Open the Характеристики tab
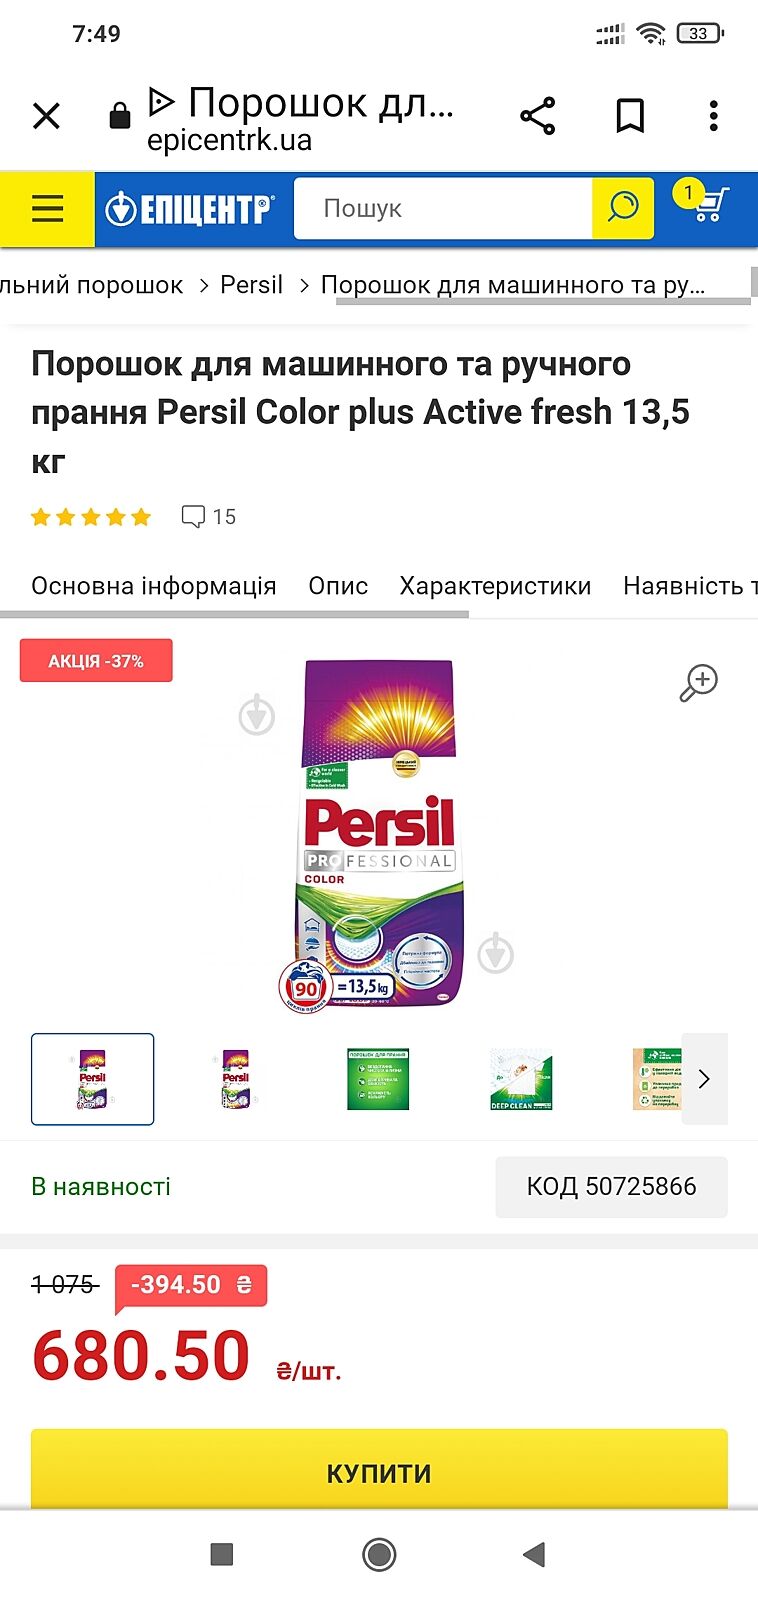The width and height of the screenshot is (758, 1600). pyautogui.click(x=495, y=586)
